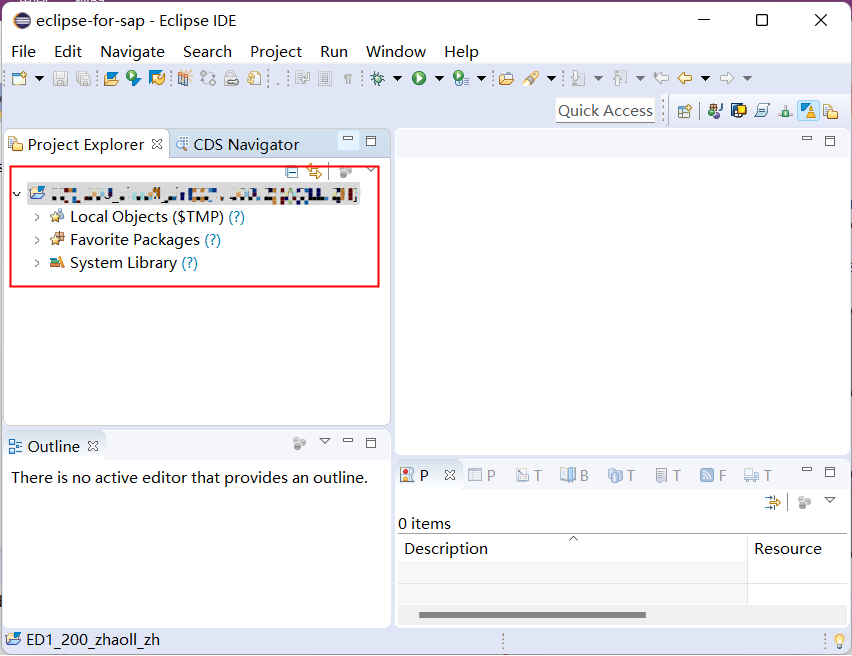852x656 pixels.
Task: Open the Outline View Menu triangle
Action: pyautogui.click(x=325, y=441)
